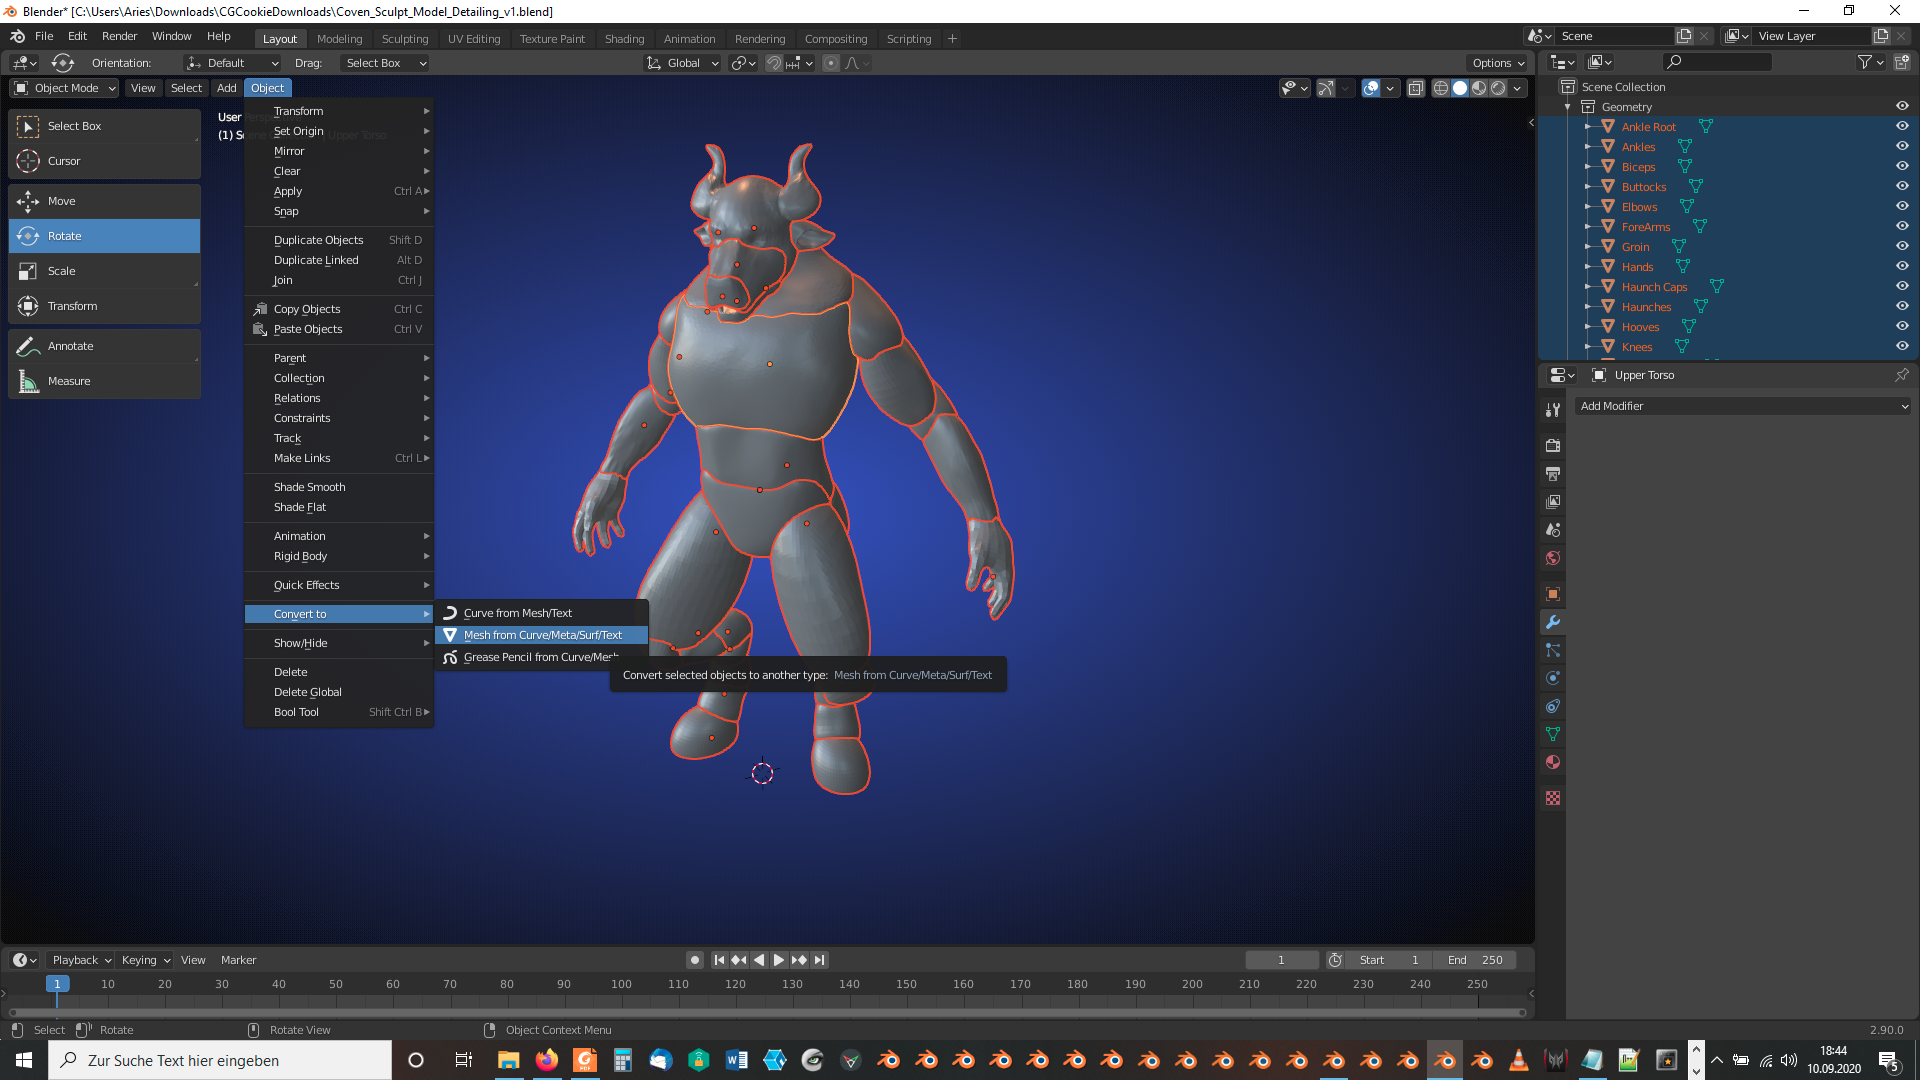Select the Scale tool
Screen dimensions: 1920x1080
point(61,271)
